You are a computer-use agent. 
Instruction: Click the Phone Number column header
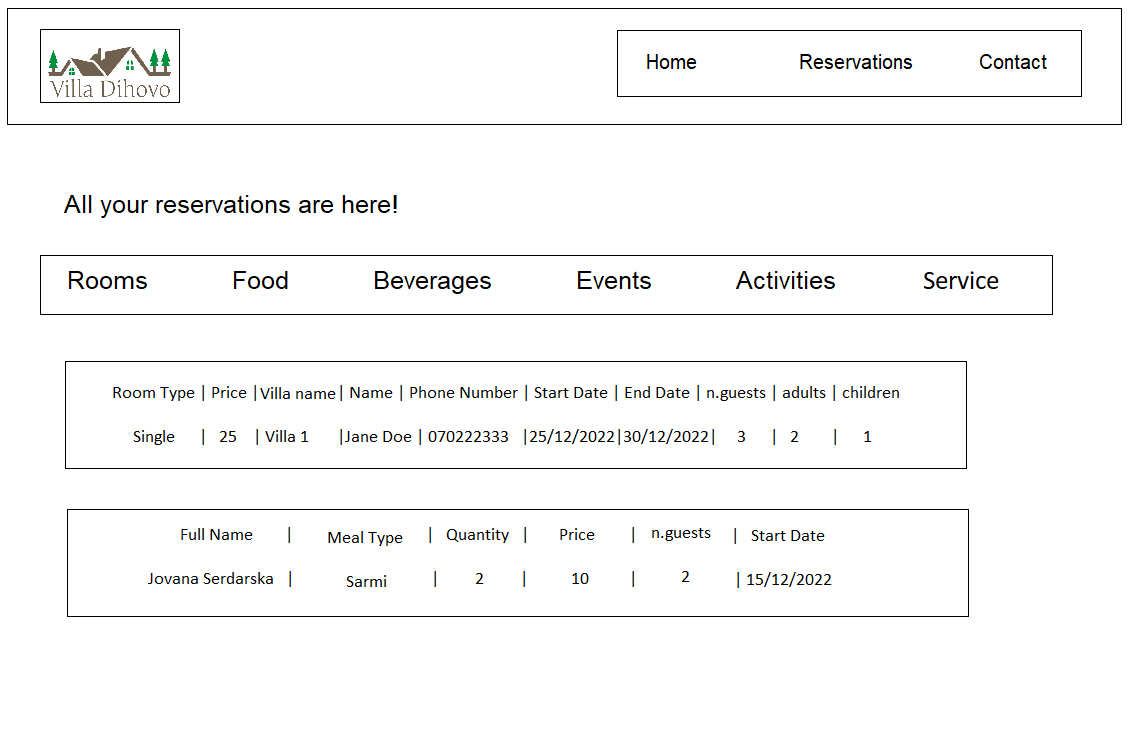[463, 393]
